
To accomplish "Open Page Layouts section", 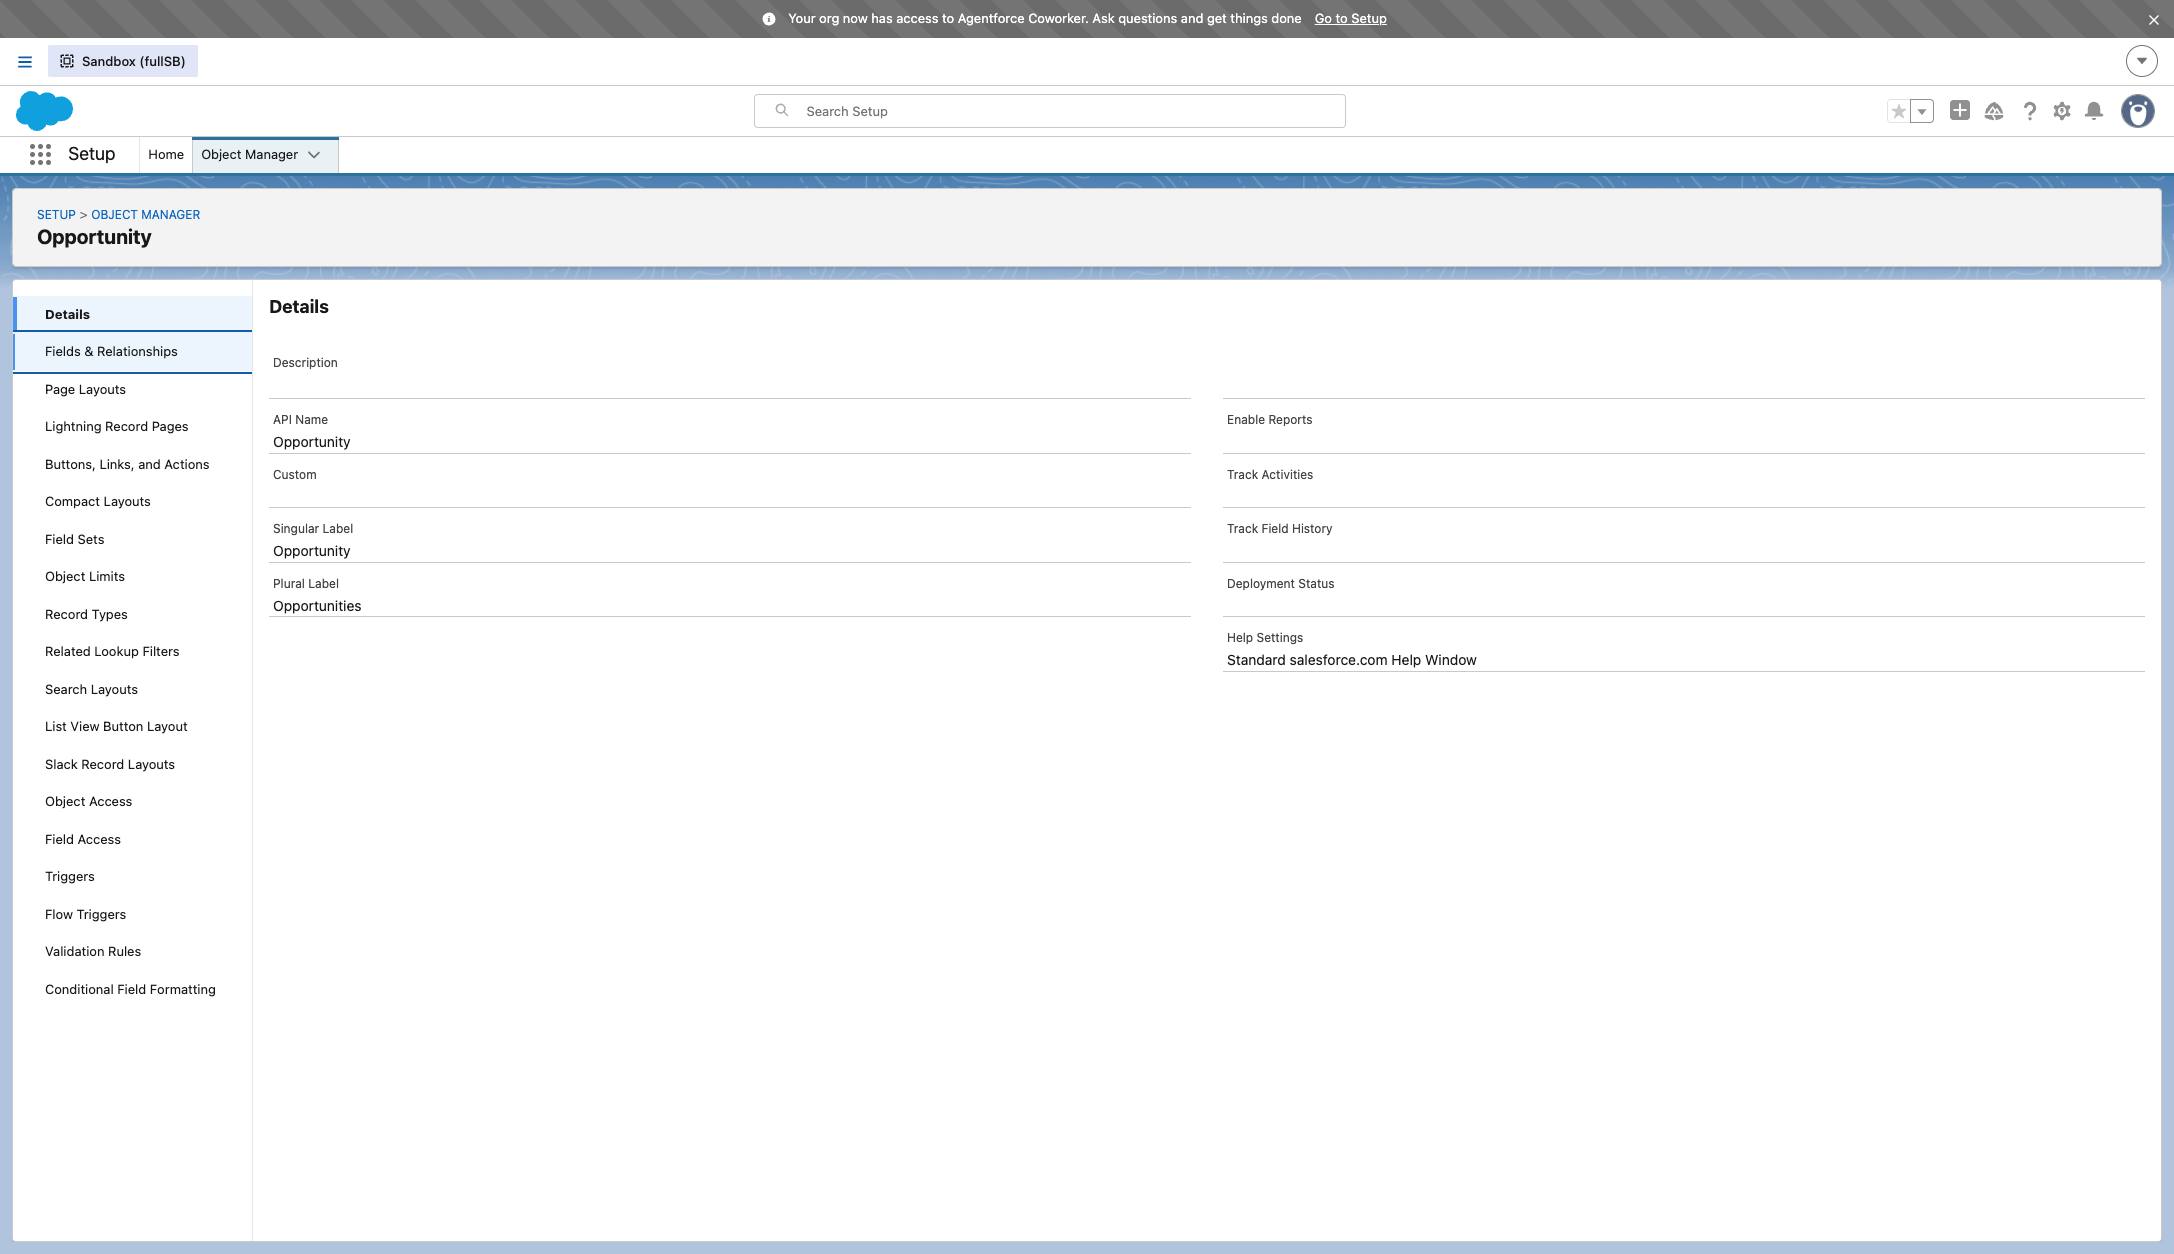I will (133, 390).
